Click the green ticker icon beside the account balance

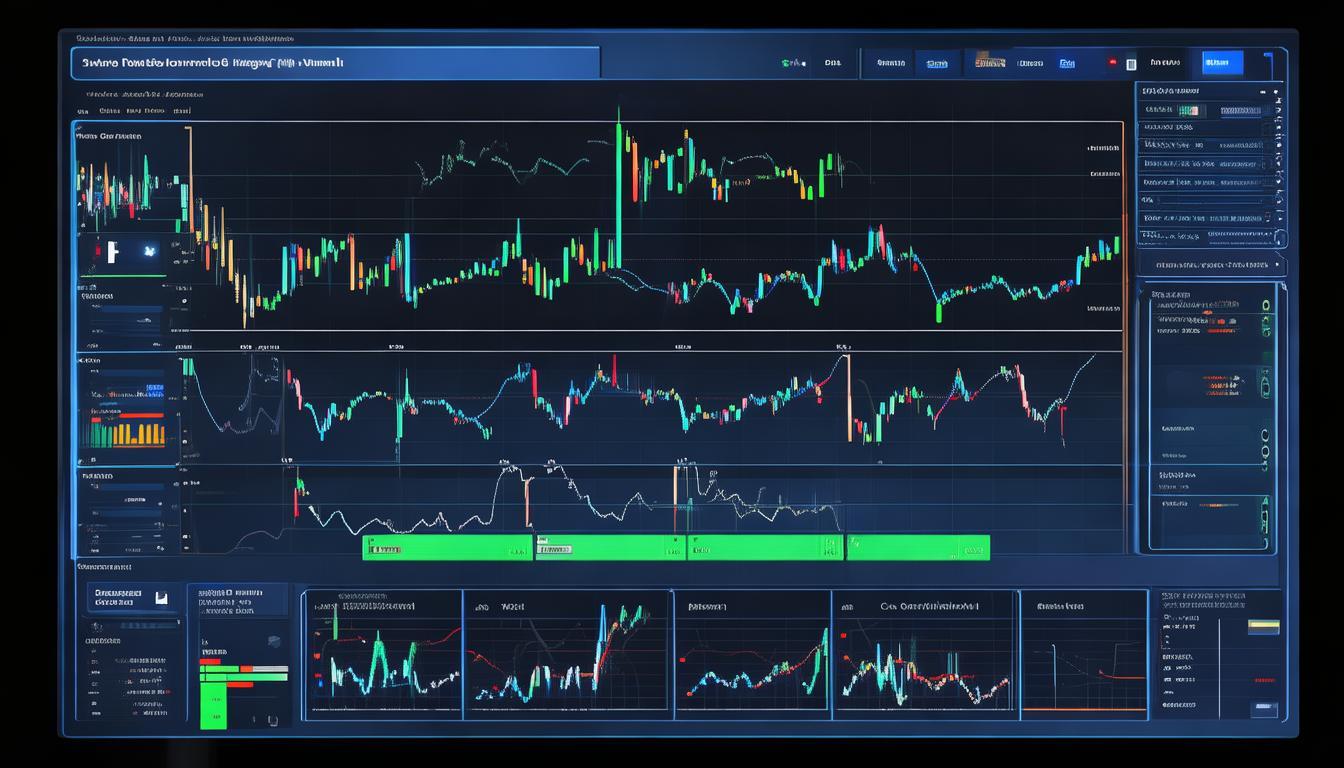pyautogui.click(x=789, y=62)
